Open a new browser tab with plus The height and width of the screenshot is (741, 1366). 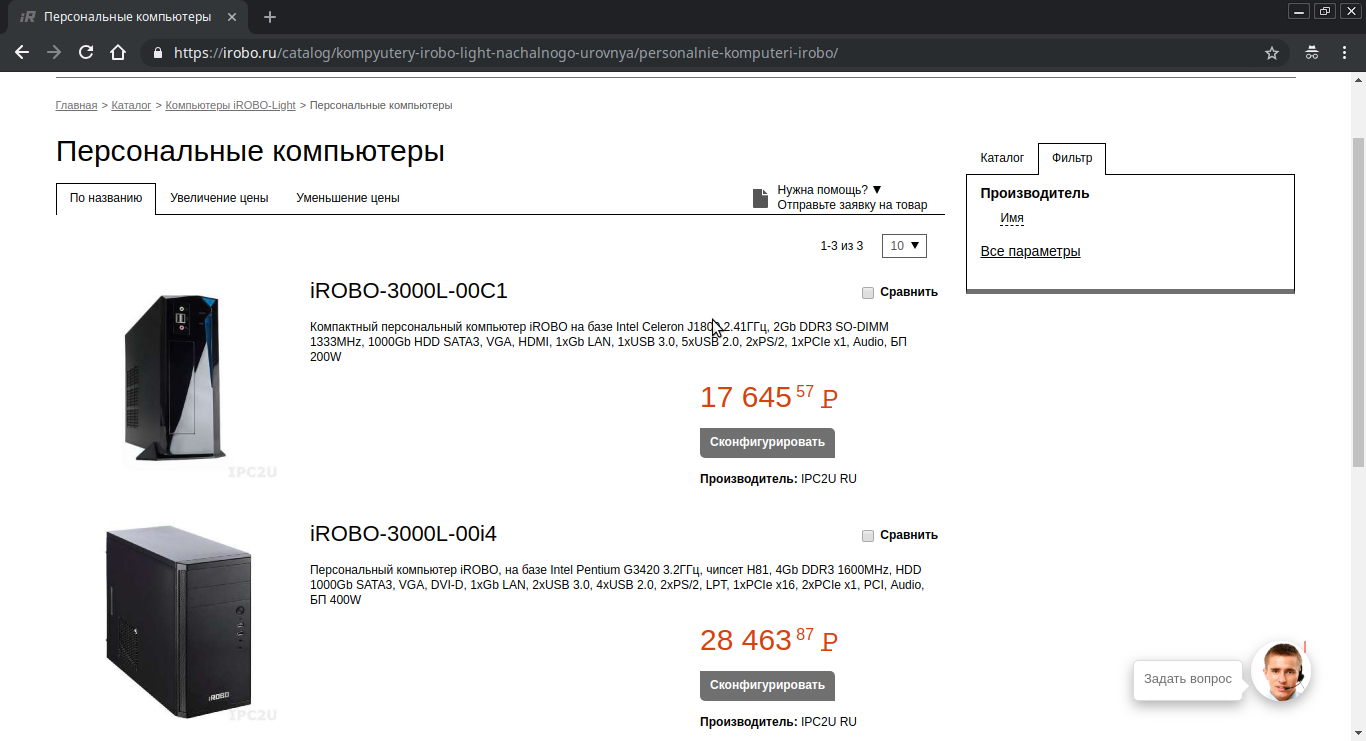click(270, 17)
